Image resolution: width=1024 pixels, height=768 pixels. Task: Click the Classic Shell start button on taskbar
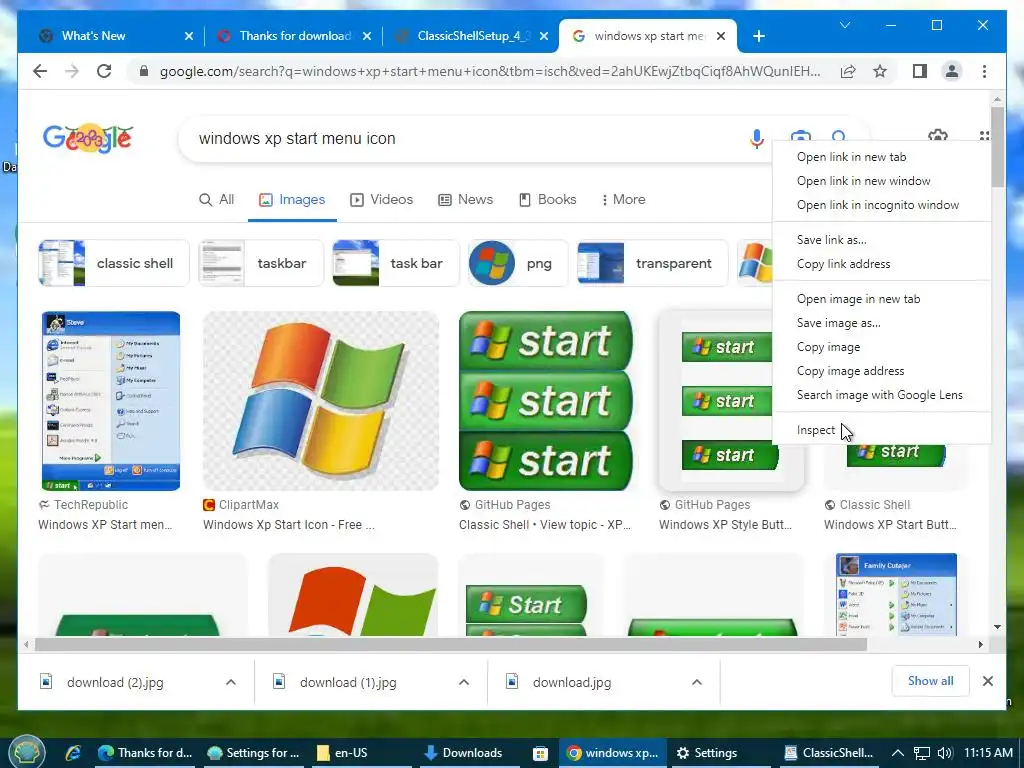(25, 752)
